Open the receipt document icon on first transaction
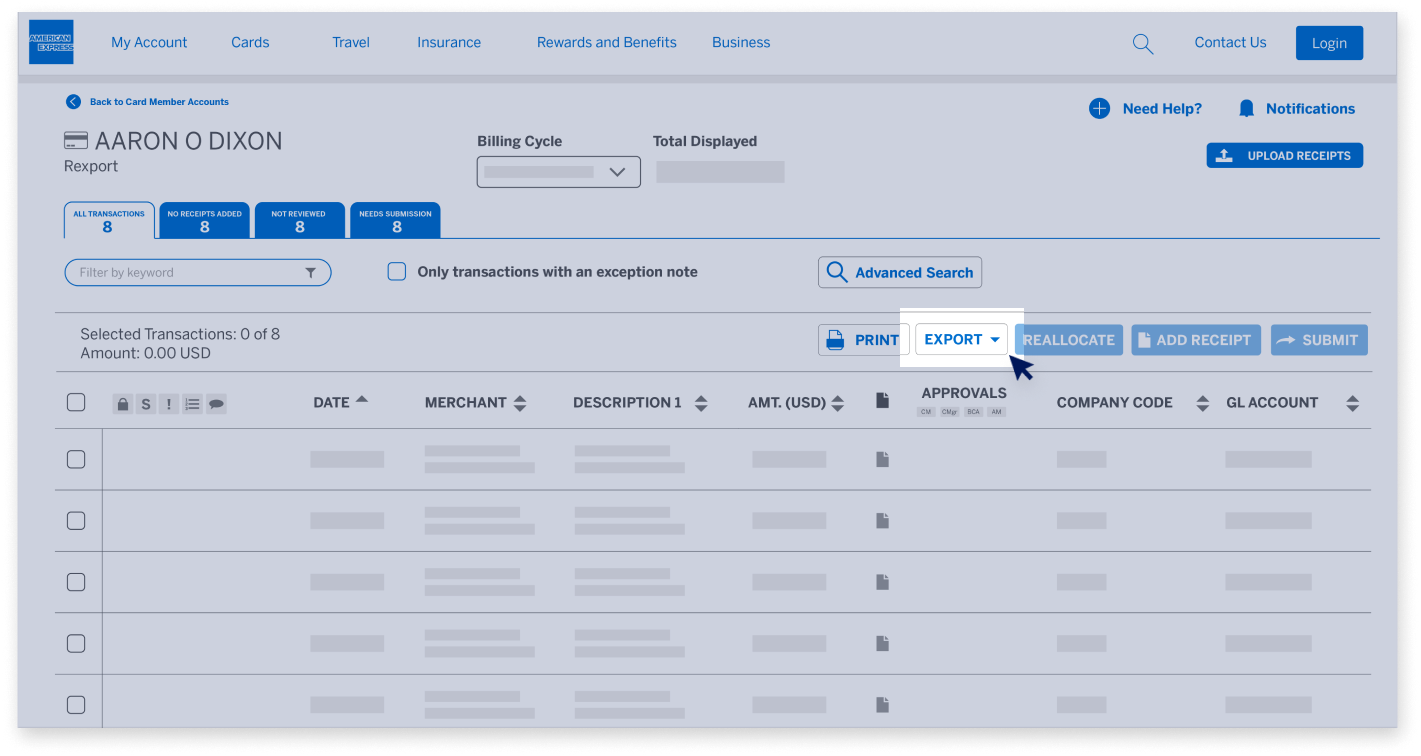The image size is (1421, 756). [882, 458]
